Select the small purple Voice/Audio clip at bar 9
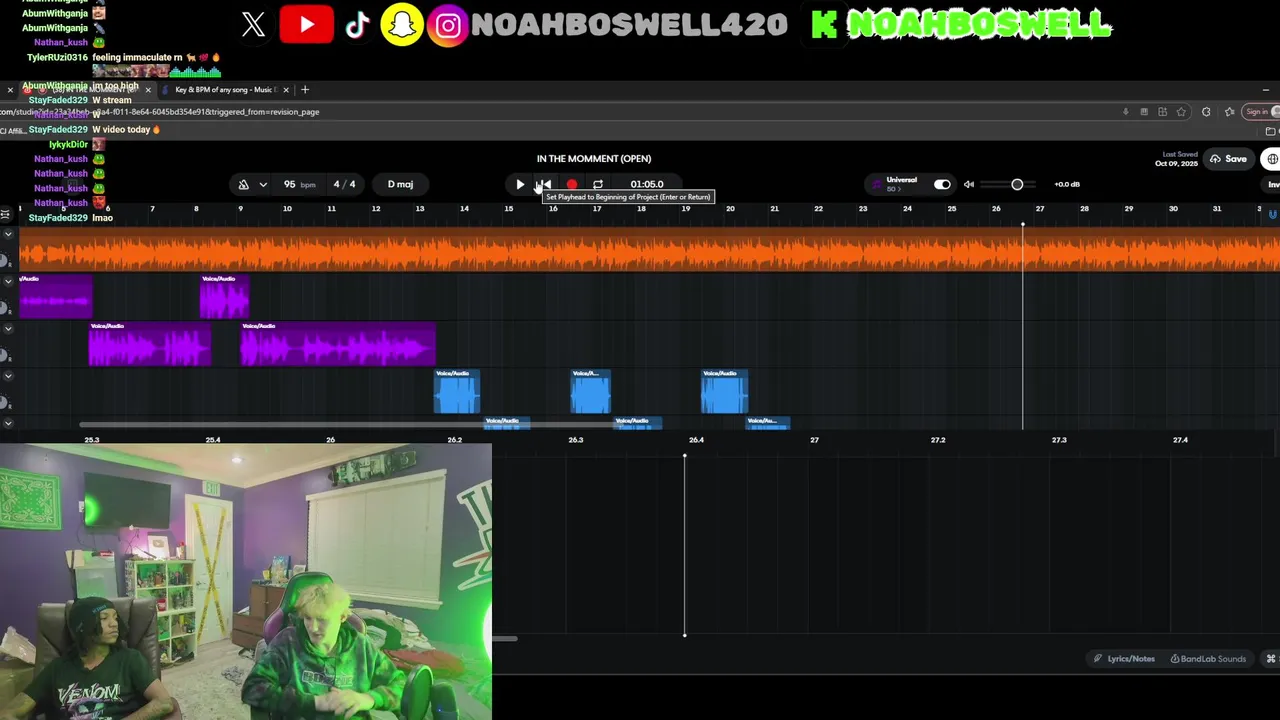This screenshot has height=720, width=1280. (224, 297)
